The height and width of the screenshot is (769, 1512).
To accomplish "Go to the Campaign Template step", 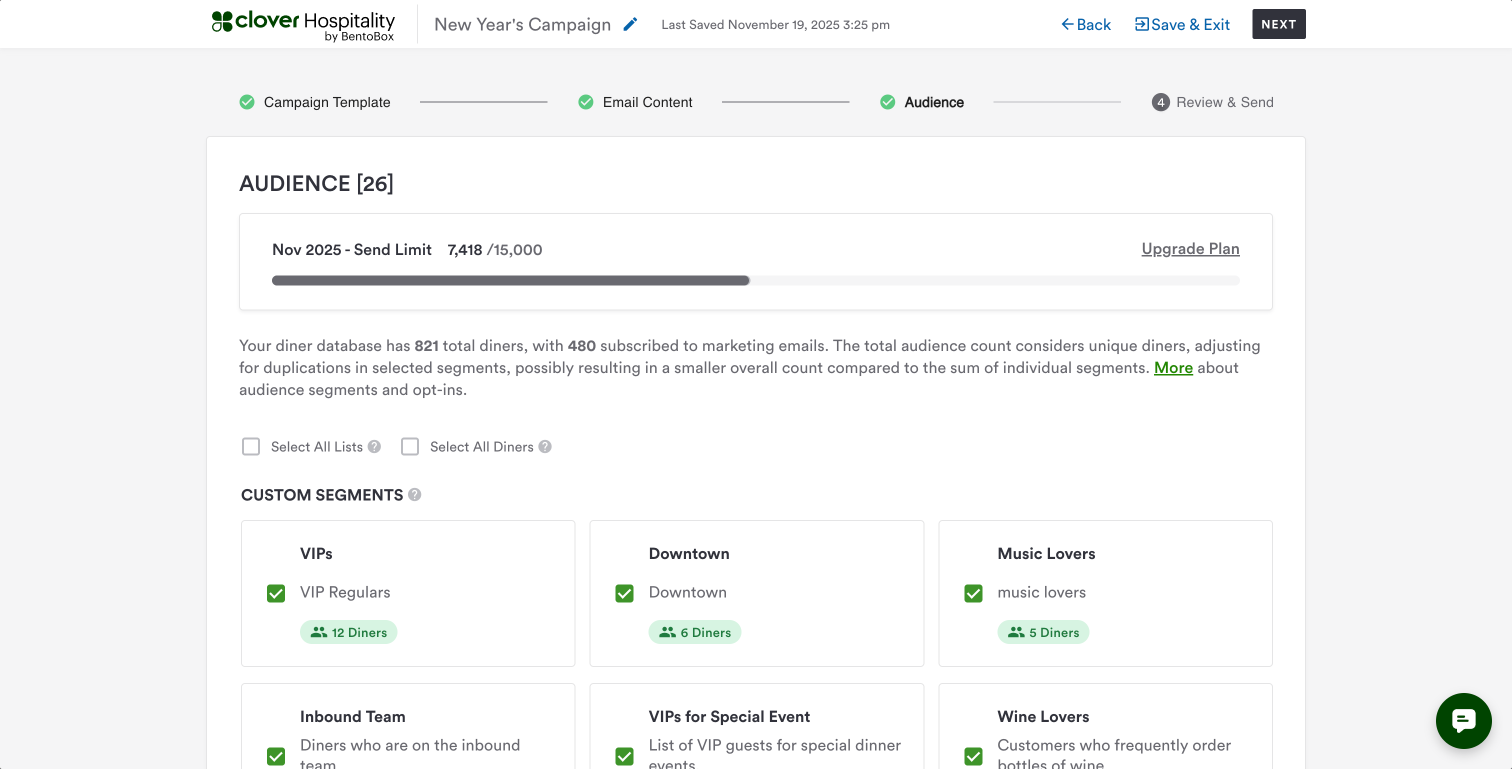I will [x=326, y=102].
